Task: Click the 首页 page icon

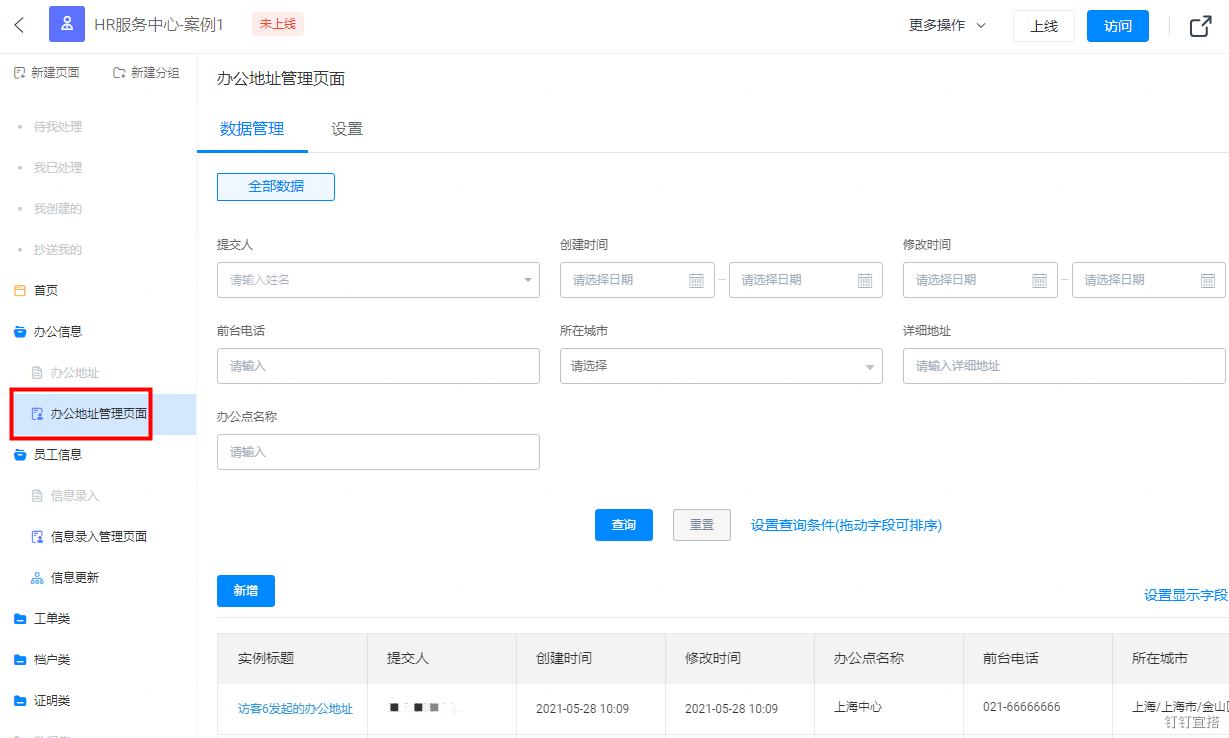Action: pyautogui.click(x=19, y=291)
